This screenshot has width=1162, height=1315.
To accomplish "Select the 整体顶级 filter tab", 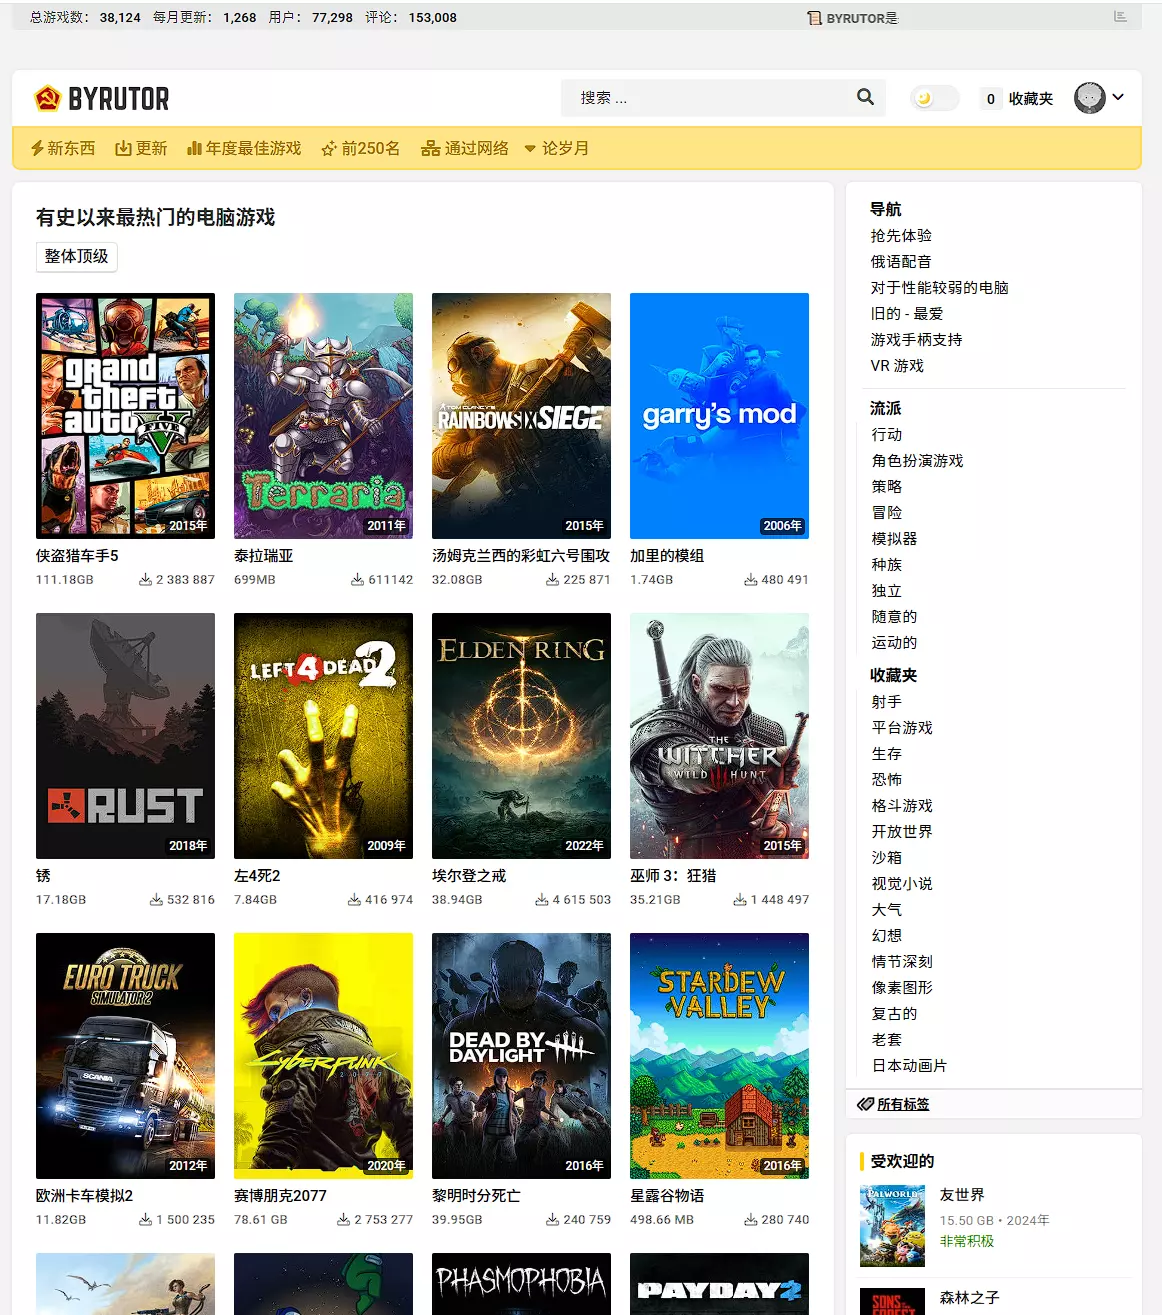I will [x=76, y=256].
